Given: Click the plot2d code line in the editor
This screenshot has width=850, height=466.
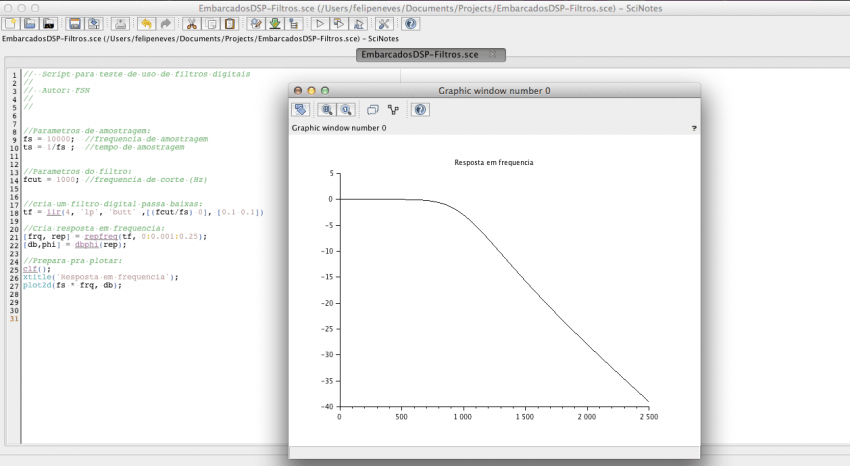Looking at the screenshot, I should point(72,285).
